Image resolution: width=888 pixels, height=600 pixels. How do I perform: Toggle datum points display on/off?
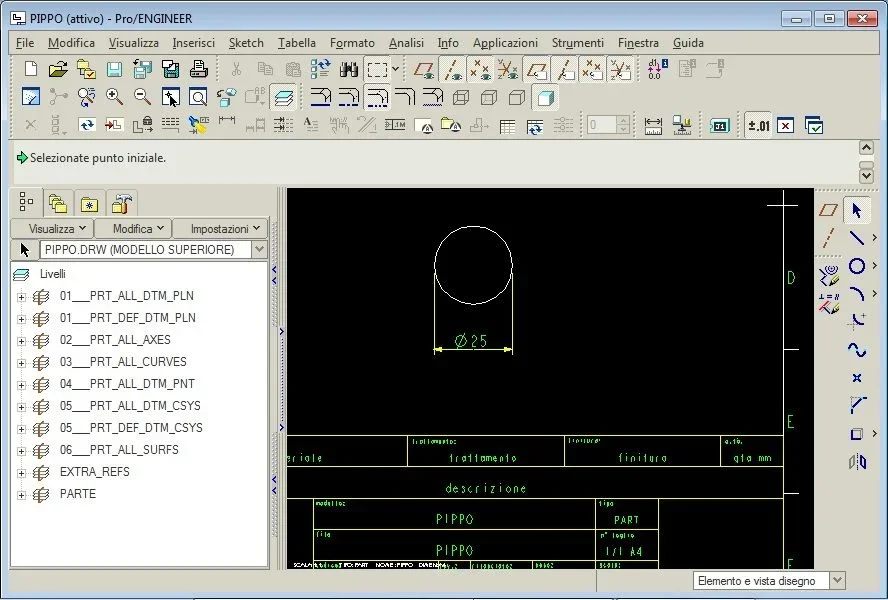(x=480, y=69)
